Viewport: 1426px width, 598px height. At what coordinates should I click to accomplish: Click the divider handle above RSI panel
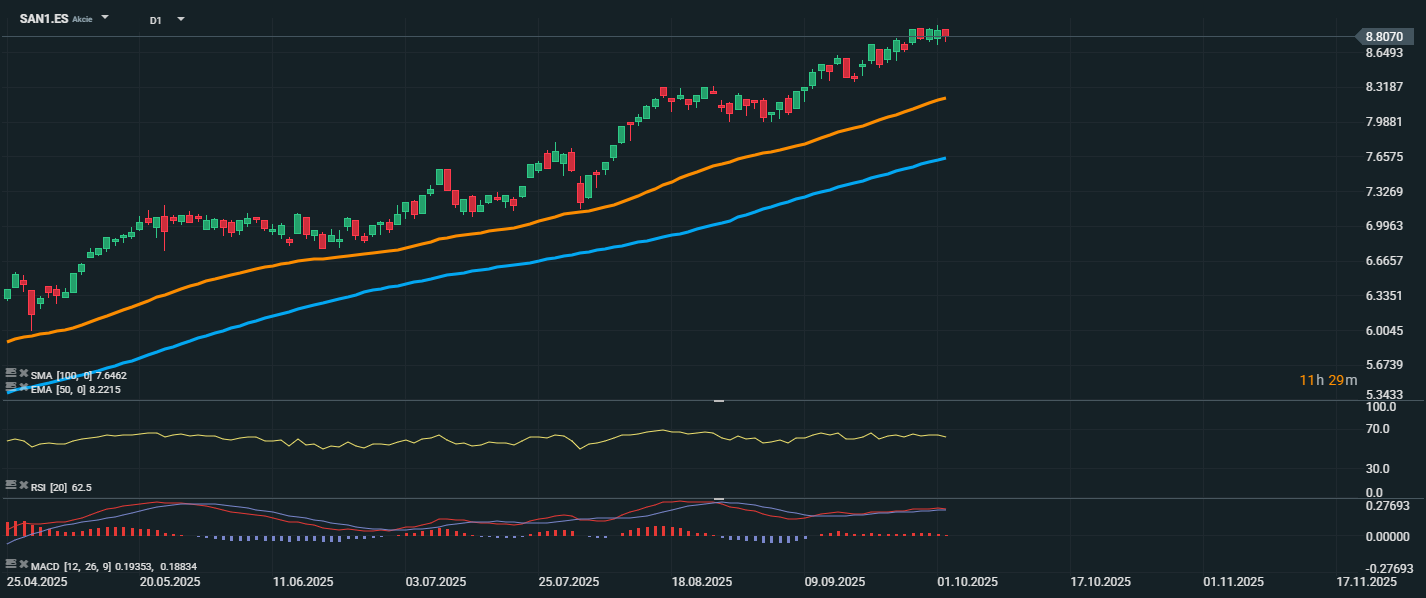(x=718, y=401)
